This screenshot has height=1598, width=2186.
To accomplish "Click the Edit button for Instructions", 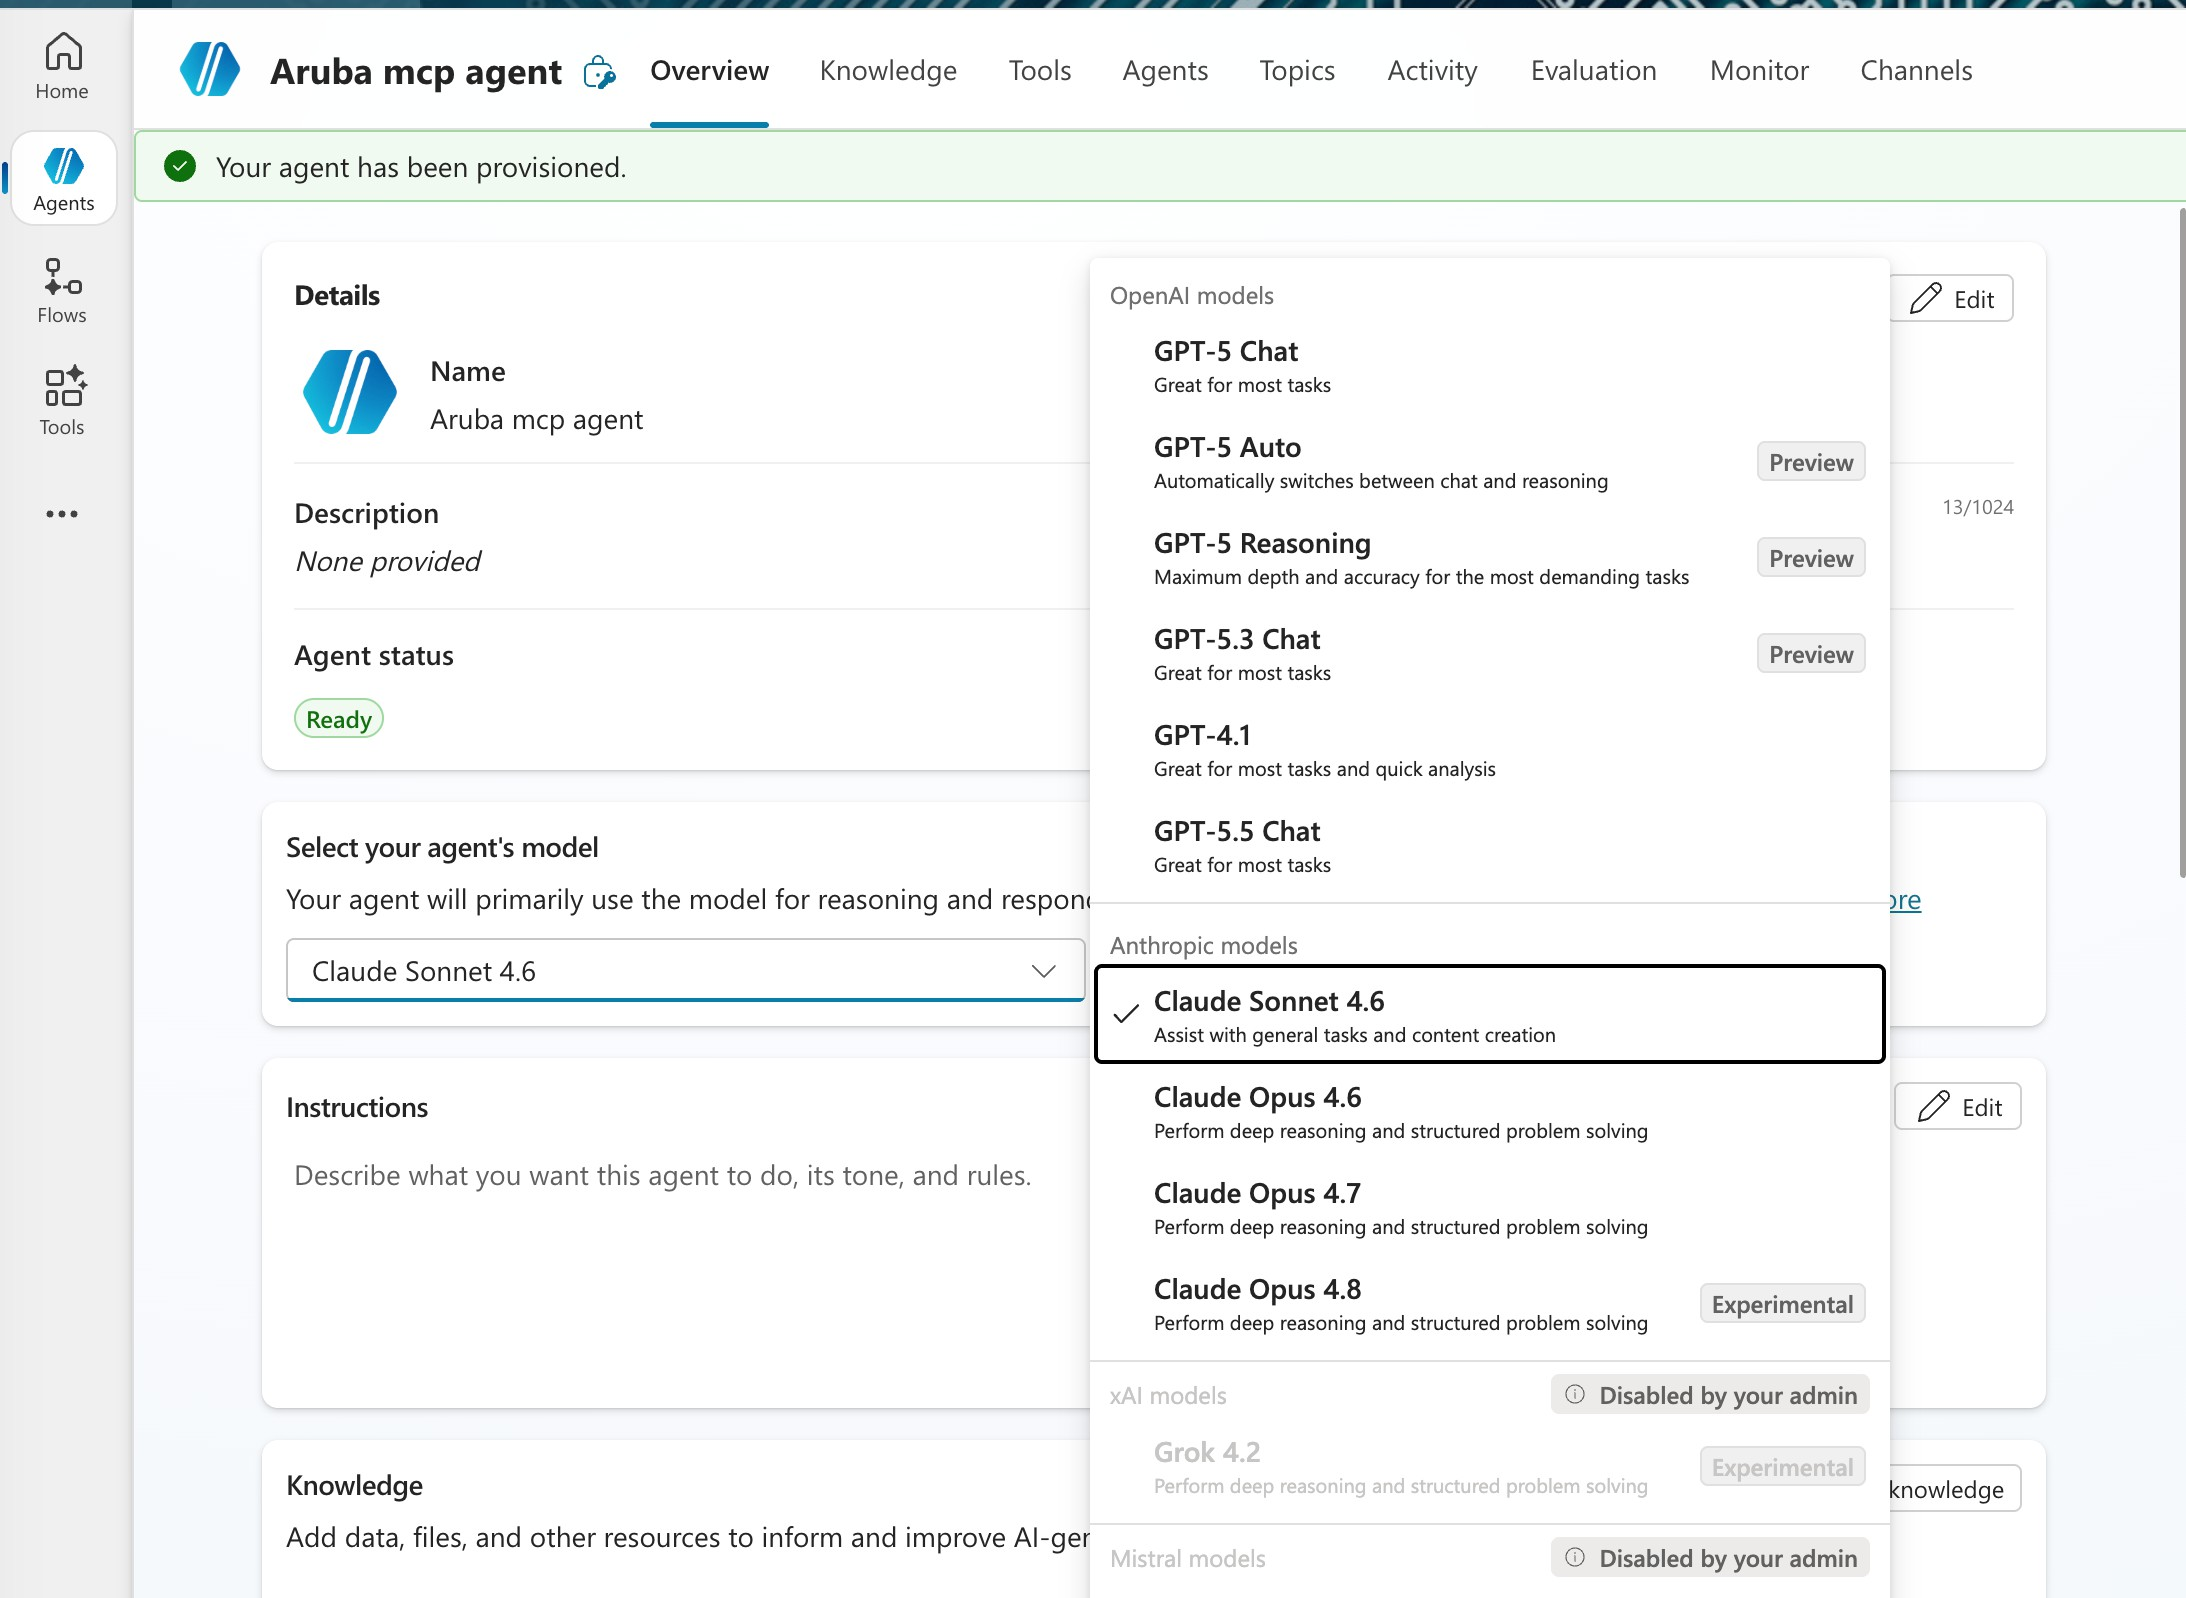I will click(1958, 1106).
